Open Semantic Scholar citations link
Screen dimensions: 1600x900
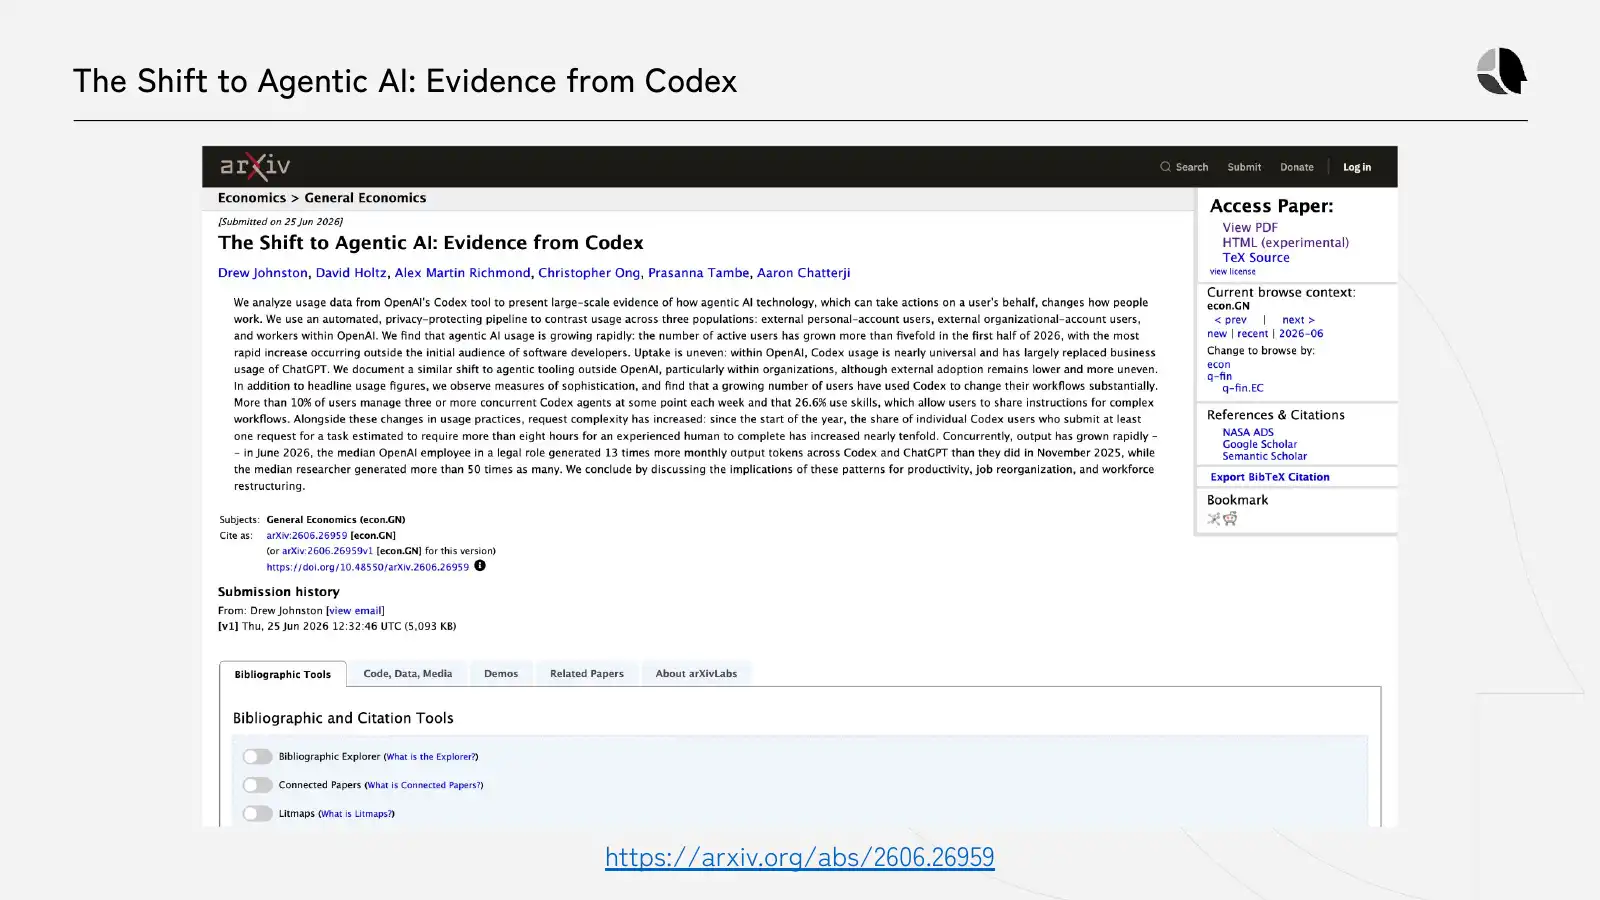[1264, 456]
